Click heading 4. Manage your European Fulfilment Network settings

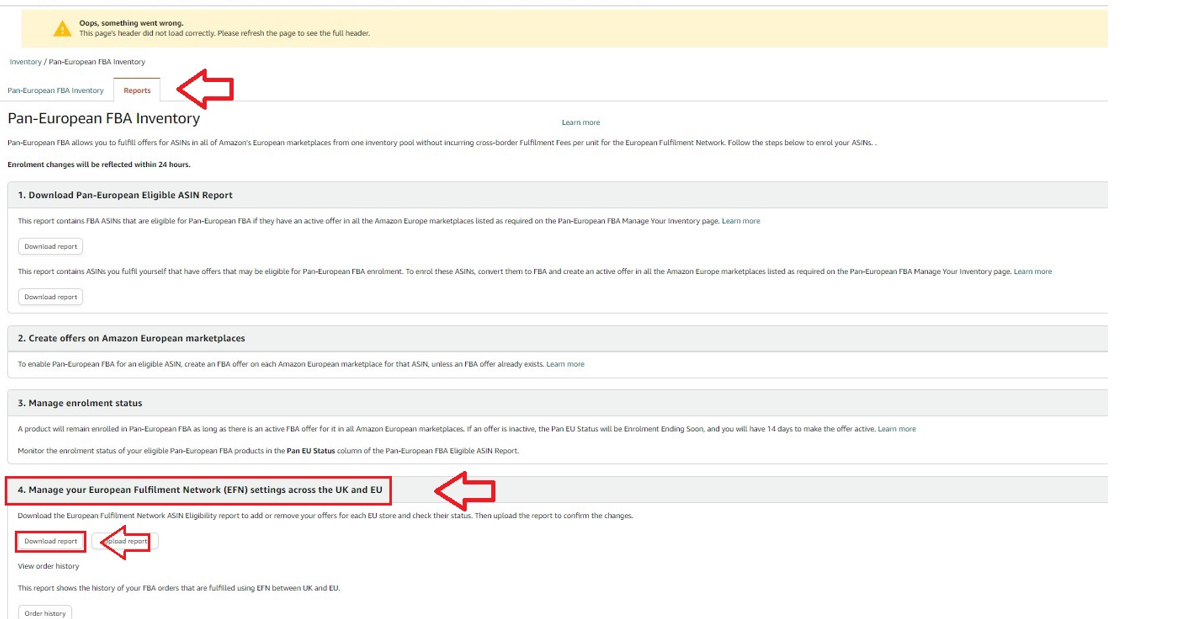pyautogui.click(x=200, y=490)
